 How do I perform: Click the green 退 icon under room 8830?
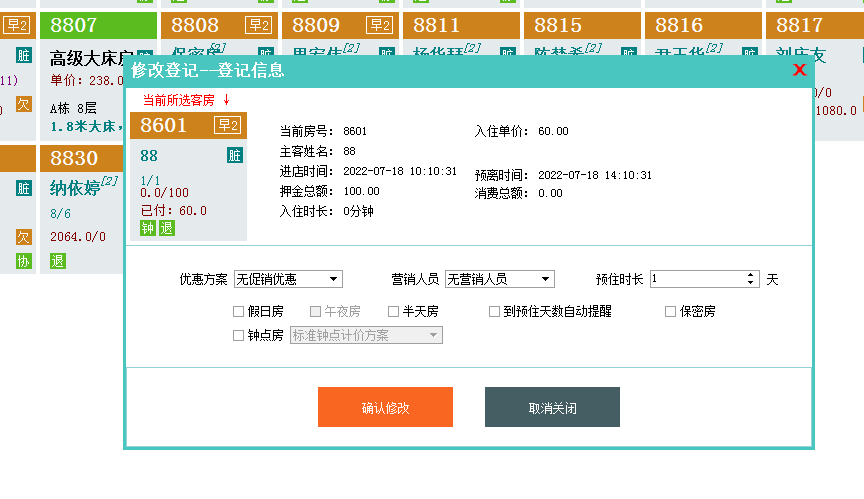[x=58, y=261]
